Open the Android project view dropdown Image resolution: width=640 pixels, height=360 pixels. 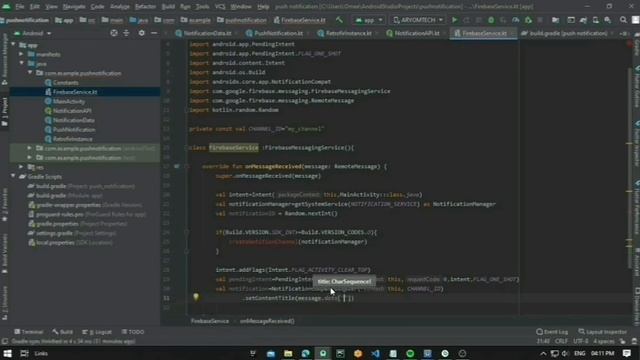pyautogui.click(x=33, y=33)
